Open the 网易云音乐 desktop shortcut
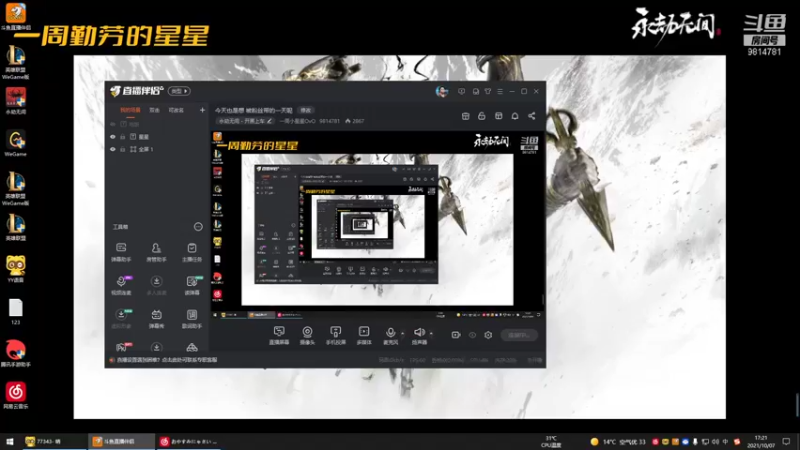 point(15,395)
